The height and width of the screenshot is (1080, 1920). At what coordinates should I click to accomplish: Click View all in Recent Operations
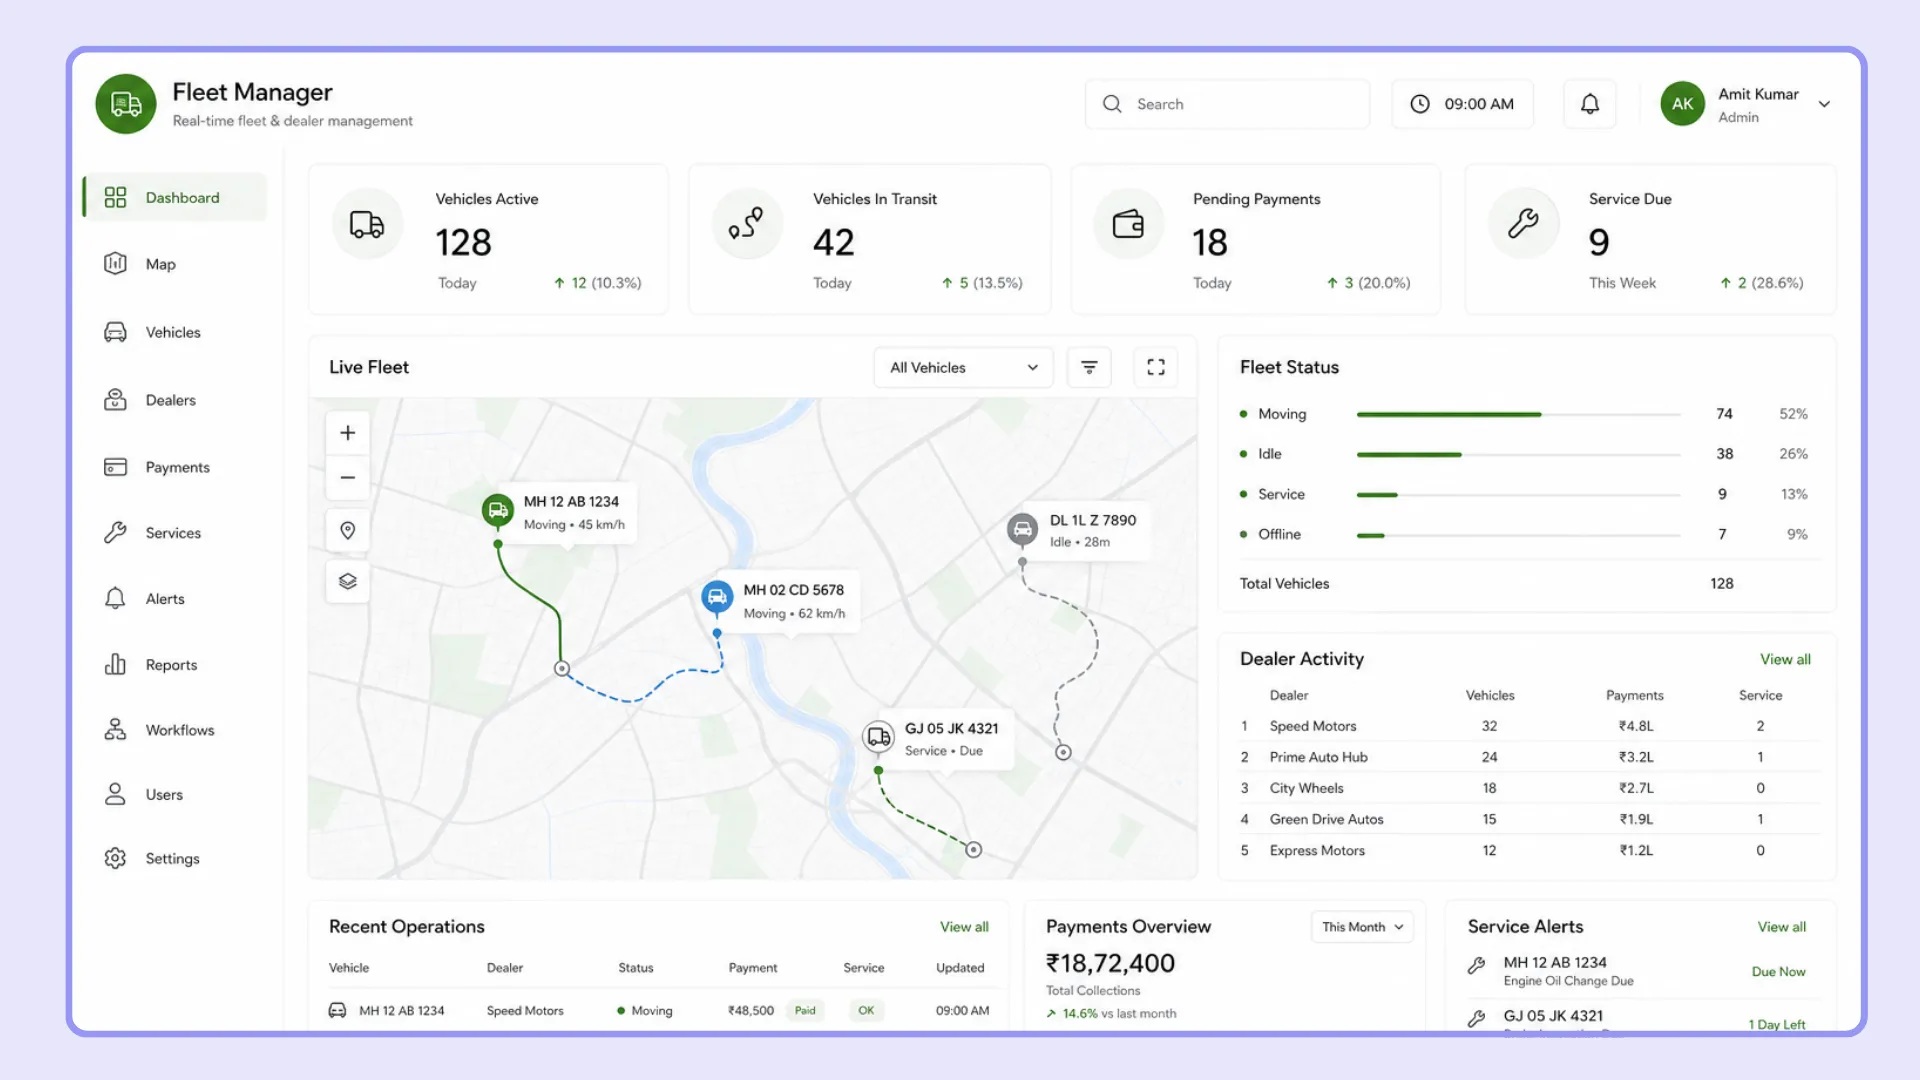tap(964, 927)
